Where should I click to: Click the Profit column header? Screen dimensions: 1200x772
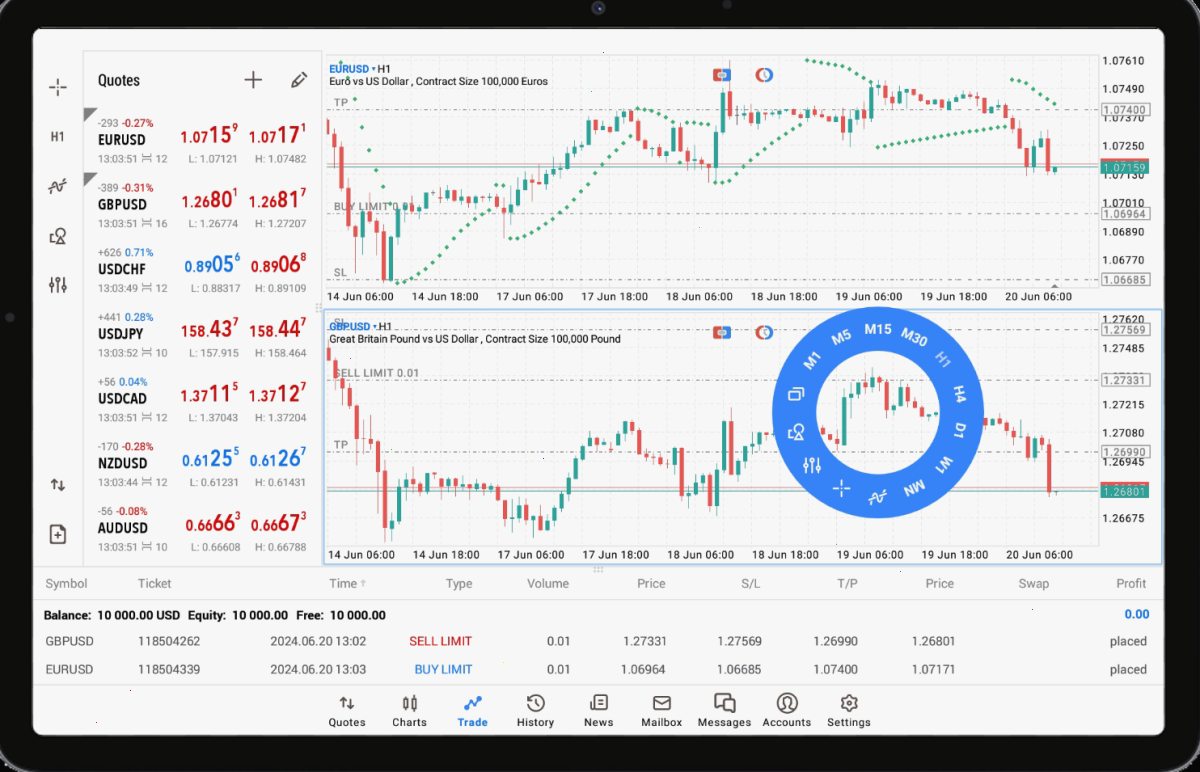tap(1131, 583)
